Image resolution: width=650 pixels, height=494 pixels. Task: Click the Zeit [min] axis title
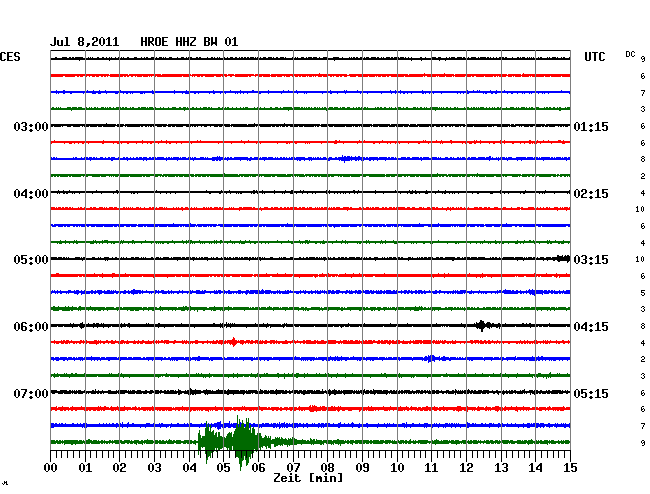click(x=308, y=478)
